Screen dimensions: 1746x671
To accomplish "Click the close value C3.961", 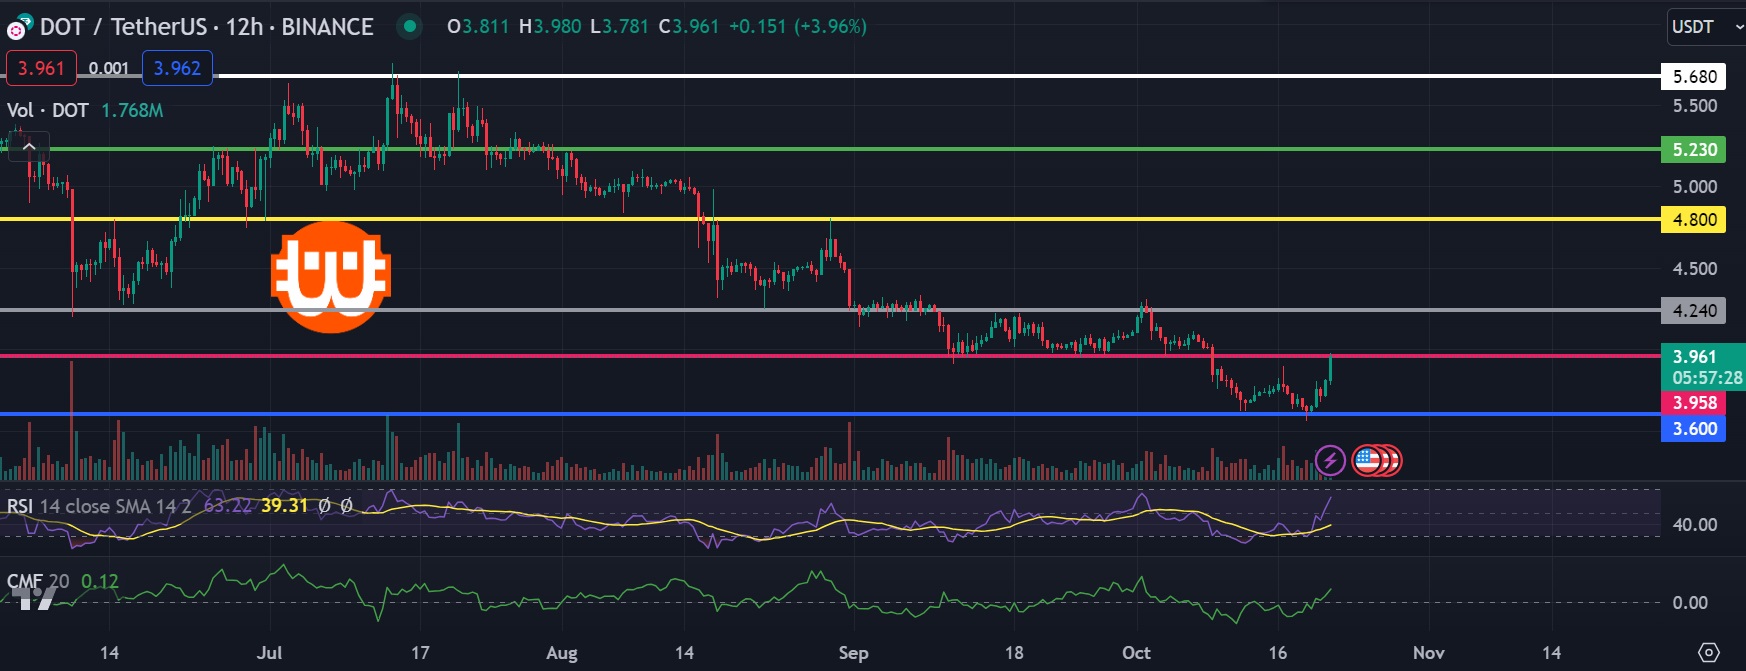I will (689, 27).
